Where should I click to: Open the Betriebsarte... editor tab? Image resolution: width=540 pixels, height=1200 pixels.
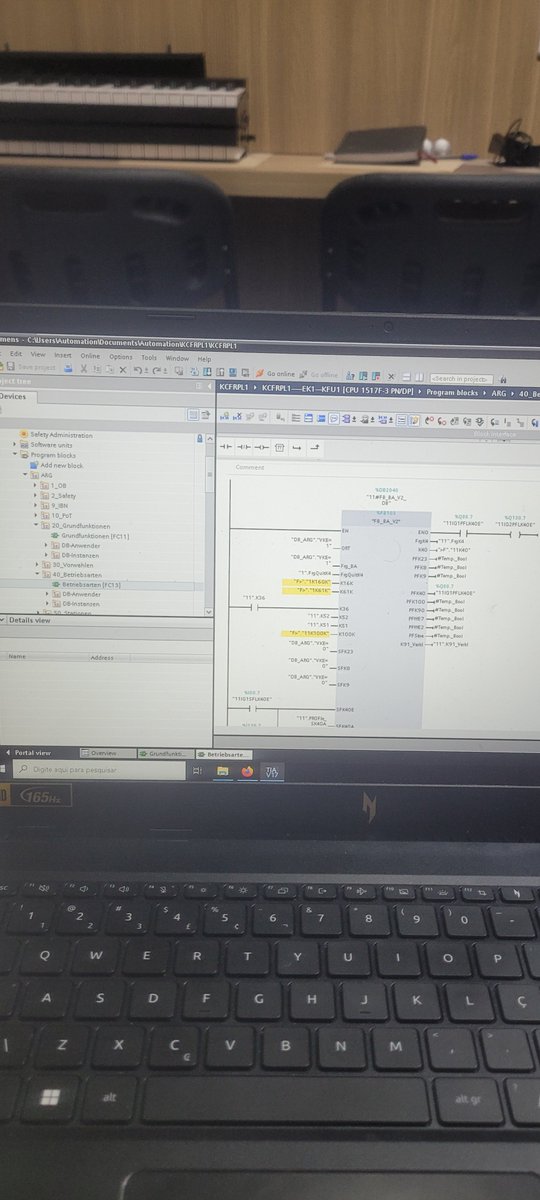[225, 754]
